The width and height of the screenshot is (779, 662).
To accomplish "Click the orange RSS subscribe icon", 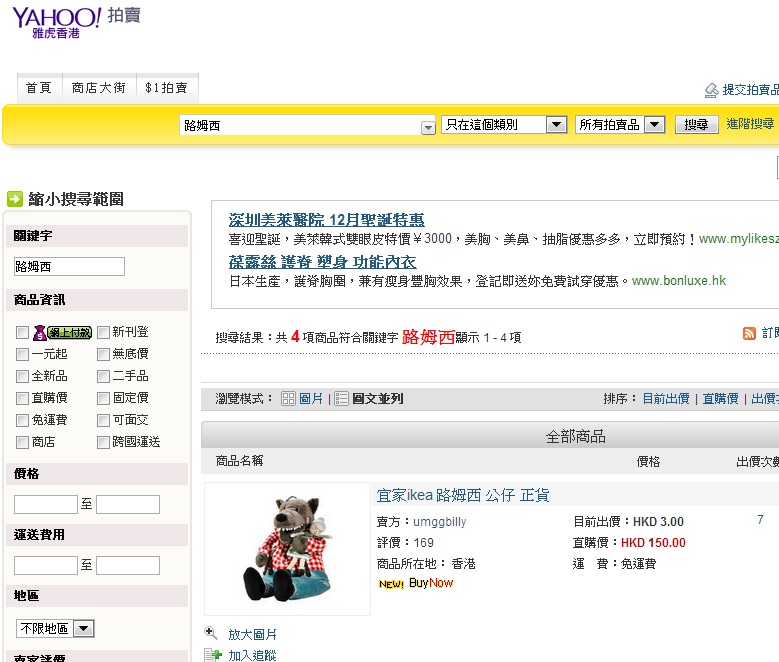I will click(x=749, y=333).
